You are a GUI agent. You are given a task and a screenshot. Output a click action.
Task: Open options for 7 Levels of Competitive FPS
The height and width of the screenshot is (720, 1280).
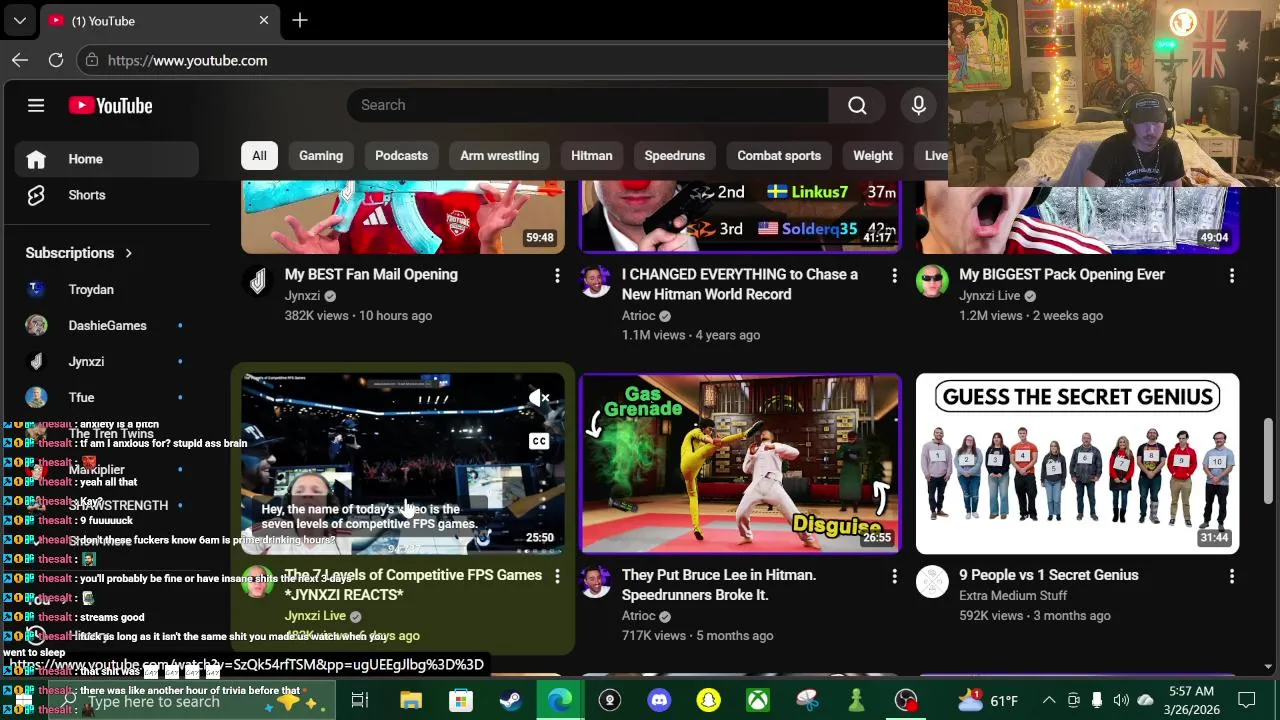click(x=557, y=576)
